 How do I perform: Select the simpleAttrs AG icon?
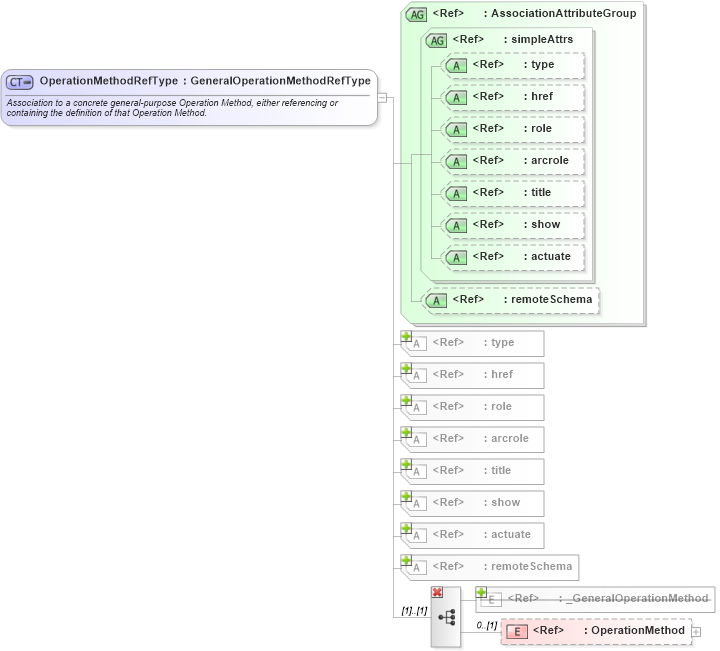[436, 41]
